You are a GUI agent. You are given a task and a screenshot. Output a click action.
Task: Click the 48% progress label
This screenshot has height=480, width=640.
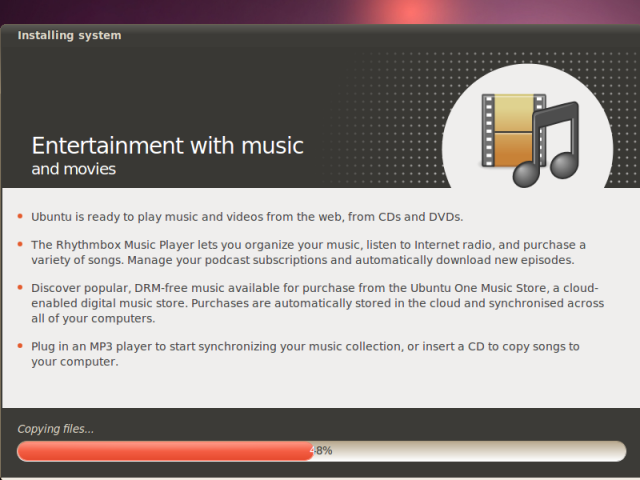point(321,451)
